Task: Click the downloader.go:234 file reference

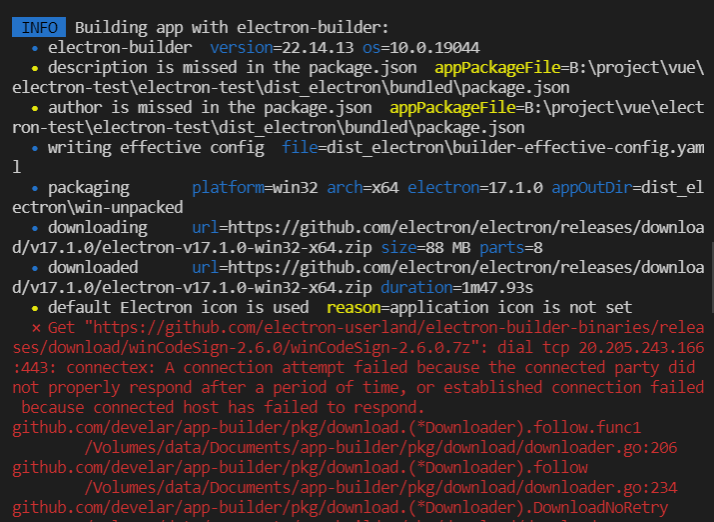Action: tap(381, 488)
